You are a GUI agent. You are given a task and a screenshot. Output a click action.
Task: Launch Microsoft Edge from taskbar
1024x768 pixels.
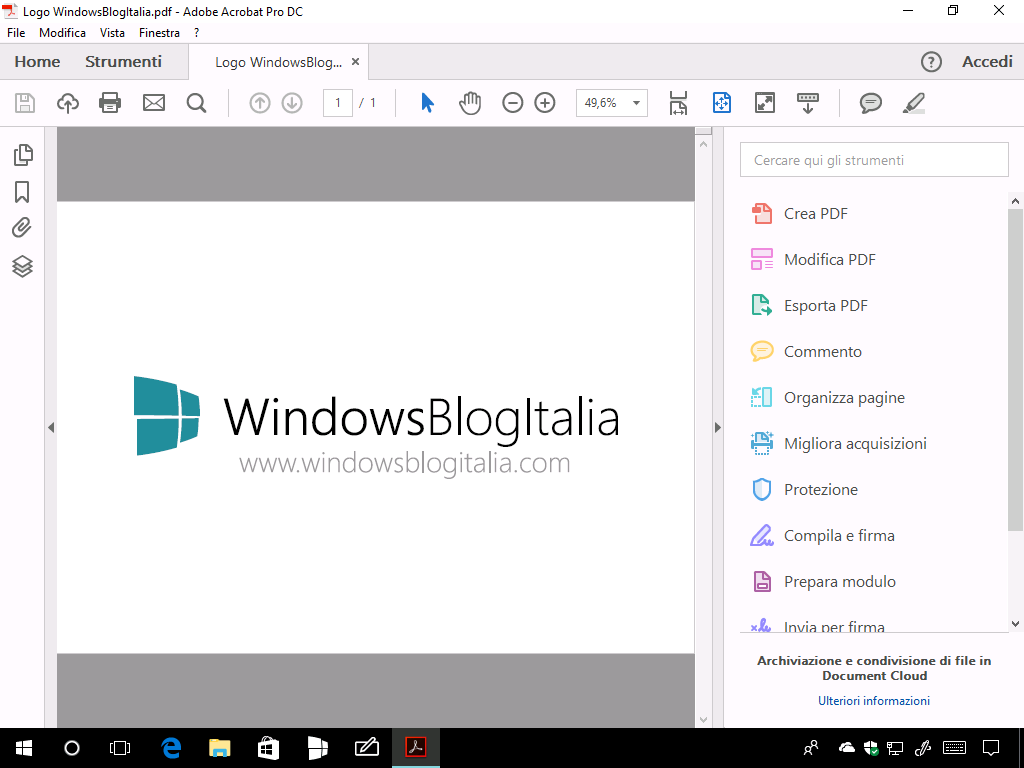[x=171, y=748]
